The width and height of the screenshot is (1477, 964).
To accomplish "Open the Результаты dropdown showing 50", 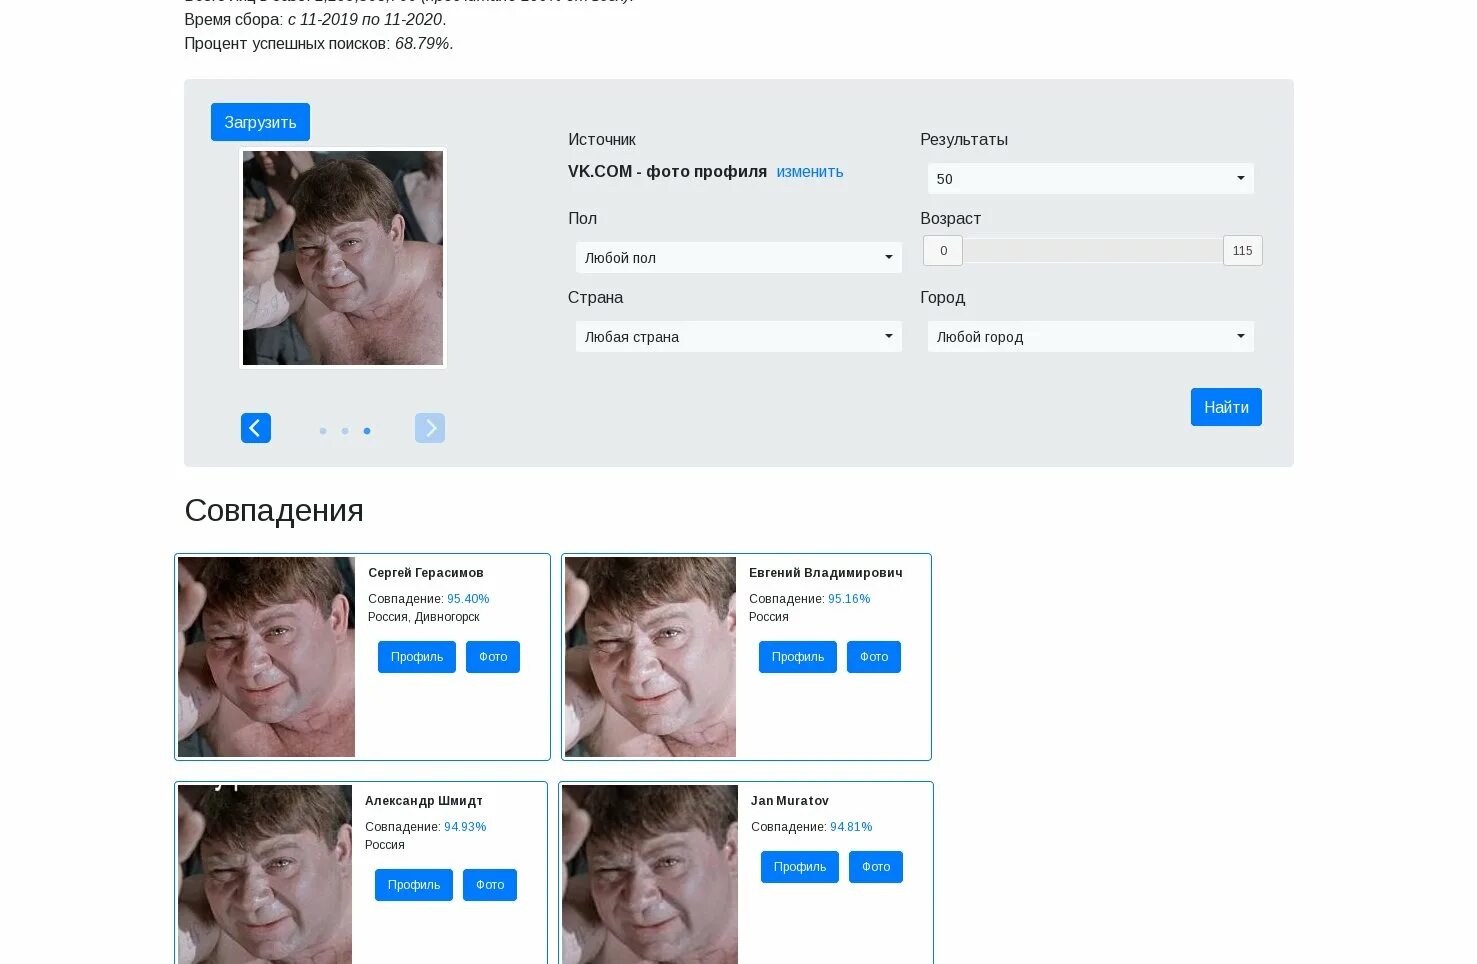I will [1089, 178].
